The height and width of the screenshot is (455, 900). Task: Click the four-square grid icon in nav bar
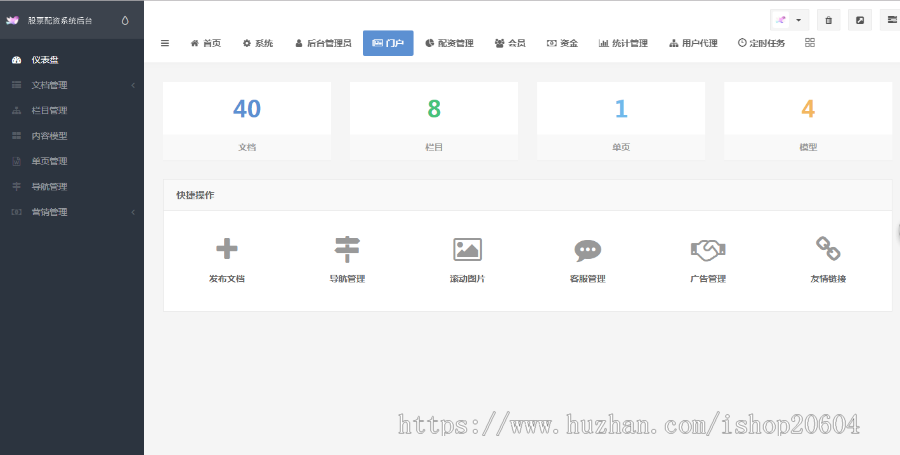(810, 43)
